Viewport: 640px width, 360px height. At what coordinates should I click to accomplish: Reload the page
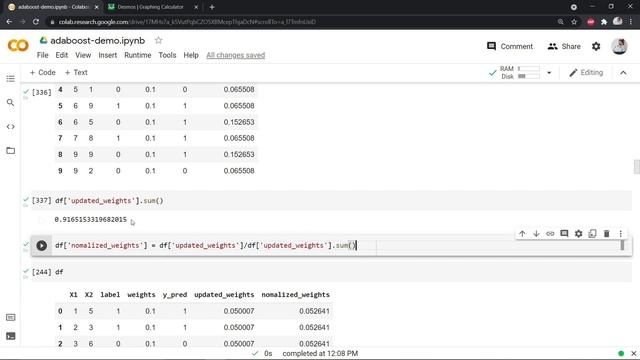(x=36, y=22)
